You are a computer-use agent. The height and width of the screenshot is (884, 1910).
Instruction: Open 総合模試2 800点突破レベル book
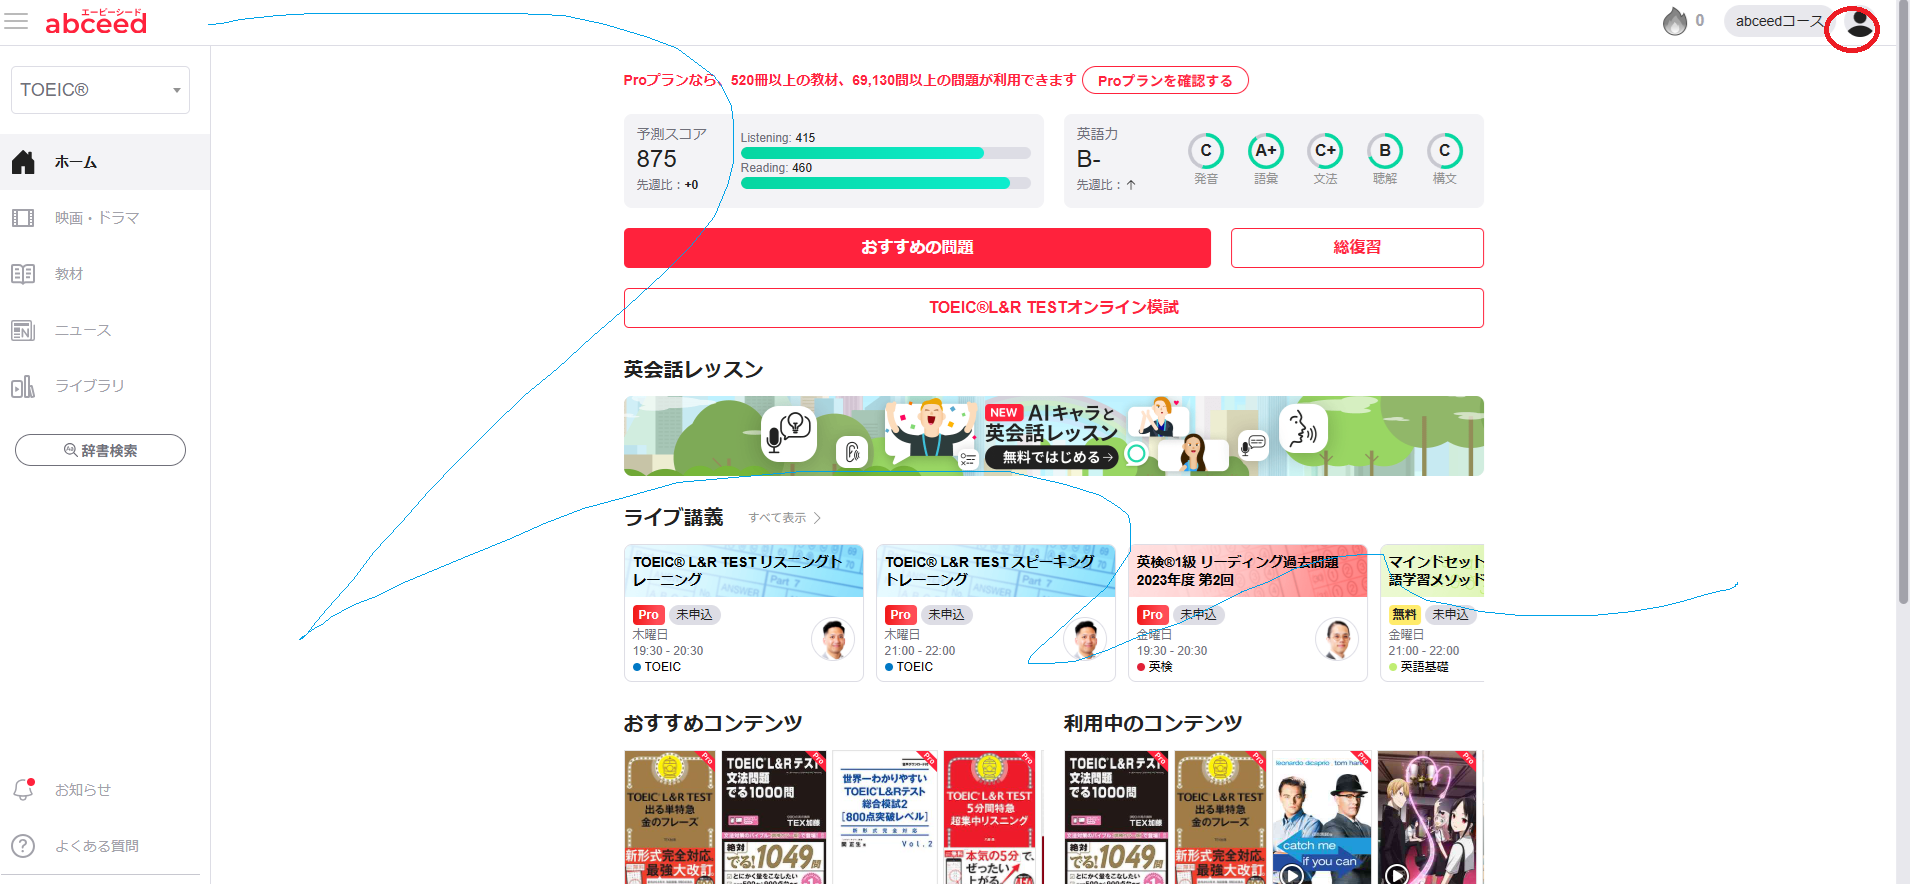coord(885,817)
